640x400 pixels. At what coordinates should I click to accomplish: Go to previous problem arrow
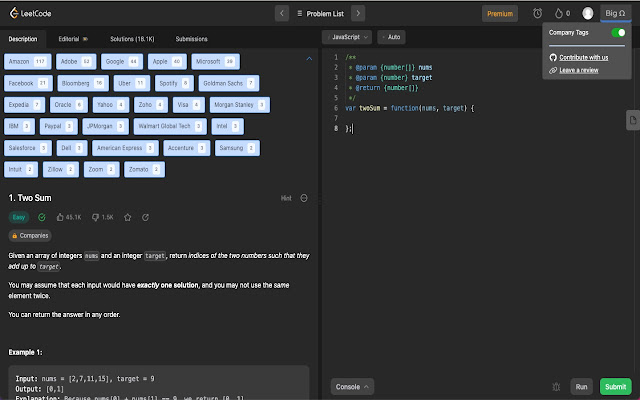(x=282, y=13)
